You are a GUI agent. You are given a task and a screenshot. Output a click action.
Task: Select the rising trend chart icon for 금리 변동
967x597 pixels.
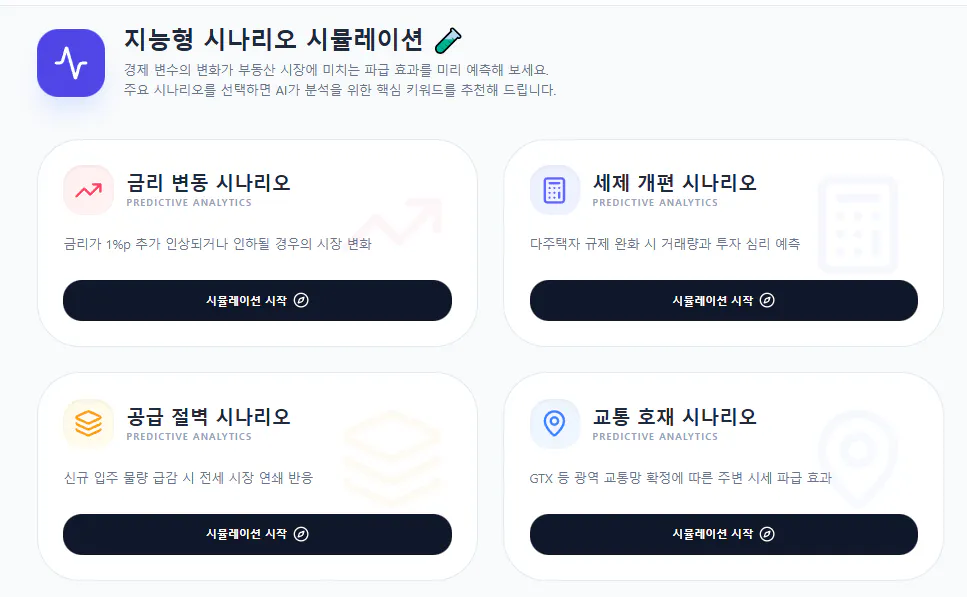click(x=87, y=189)
